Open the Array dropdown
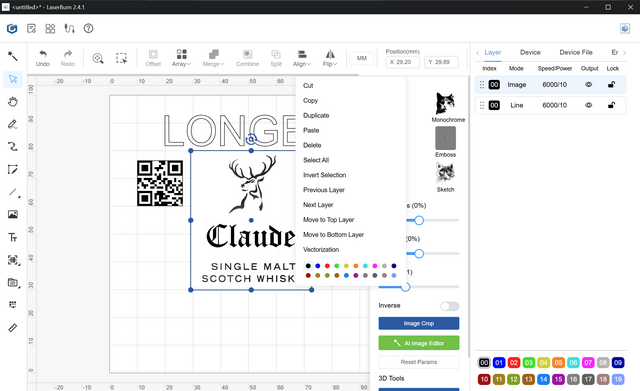 pos(181,58)
